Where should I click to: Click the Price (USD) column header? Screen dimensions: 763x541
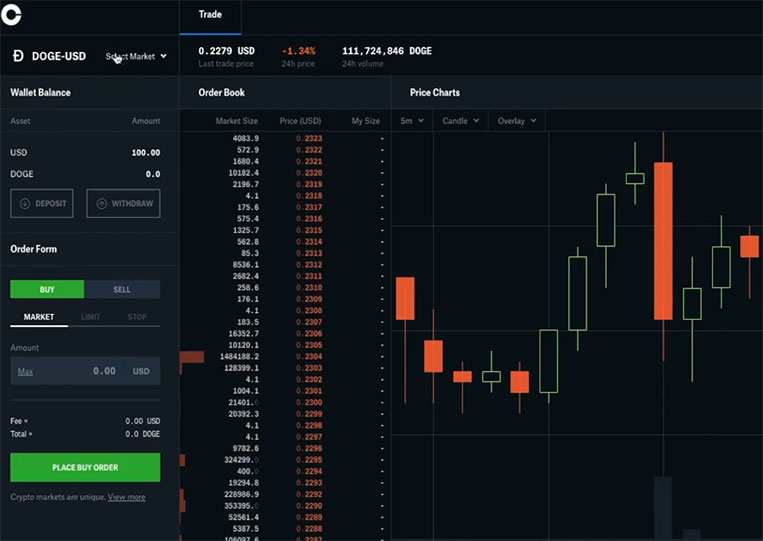coord(300,121)
